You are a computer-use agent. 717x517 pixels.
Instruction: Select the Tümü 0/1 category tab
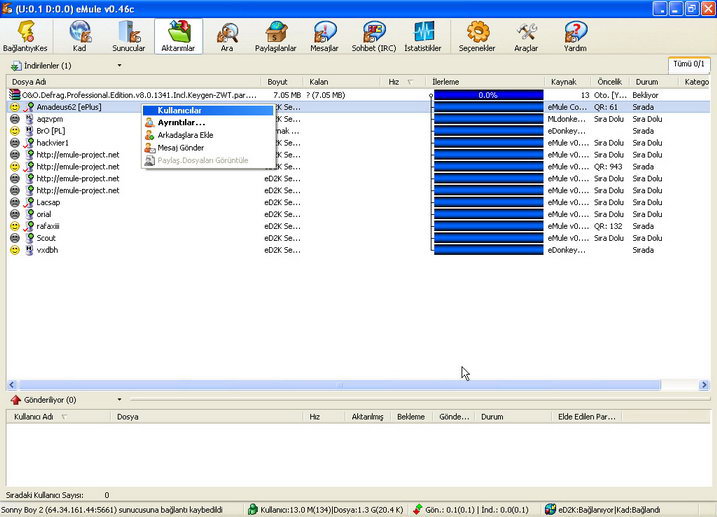pos(689,64)
